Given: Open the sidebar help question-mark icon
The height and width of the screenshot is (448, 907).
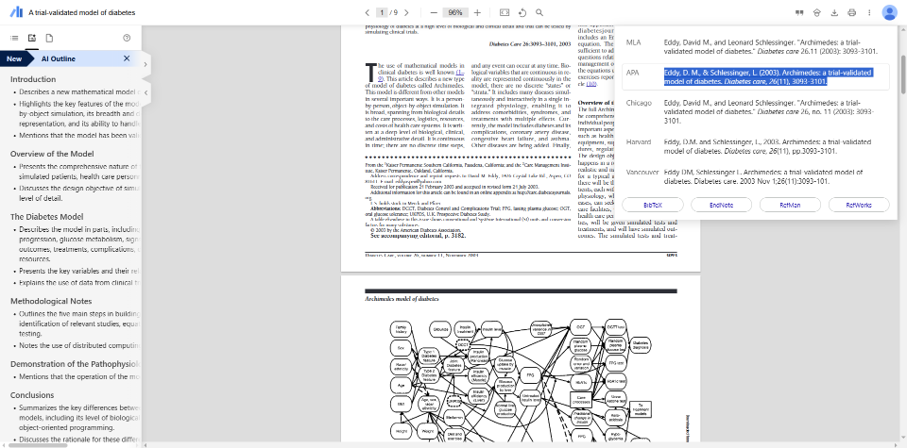Looking at the screenshot, I should click(127, 38).
